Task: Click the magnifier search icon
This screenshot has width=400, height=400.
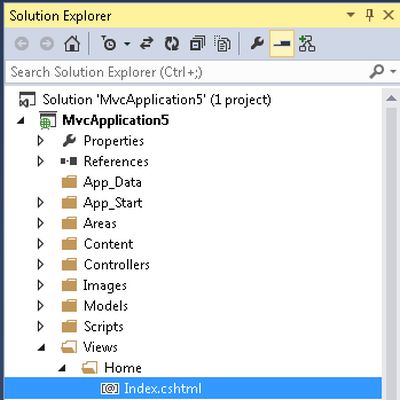Action: pos(377,71)
